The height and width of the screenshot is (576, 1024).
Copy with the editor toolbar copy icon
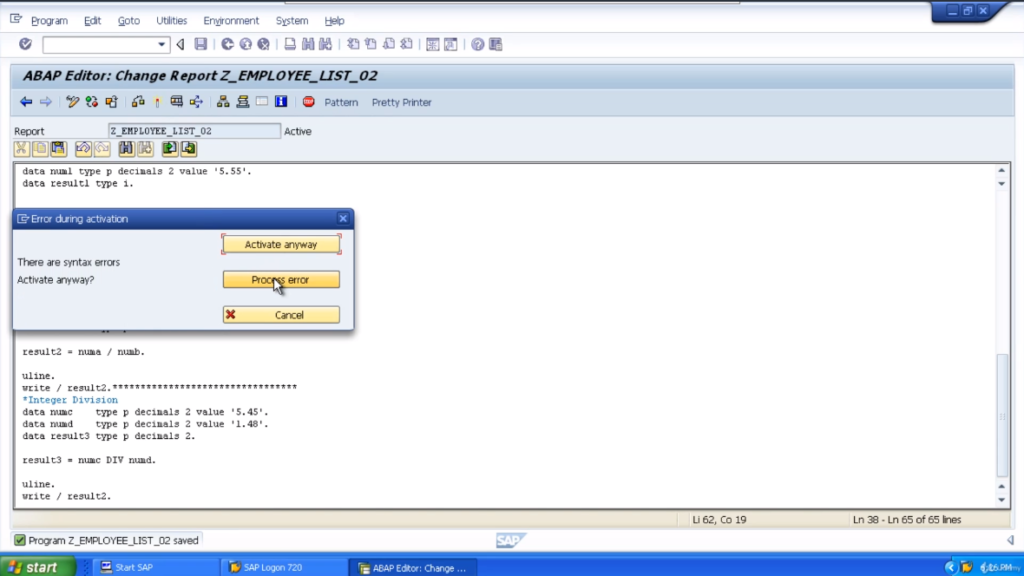click(x=40, y=149)
